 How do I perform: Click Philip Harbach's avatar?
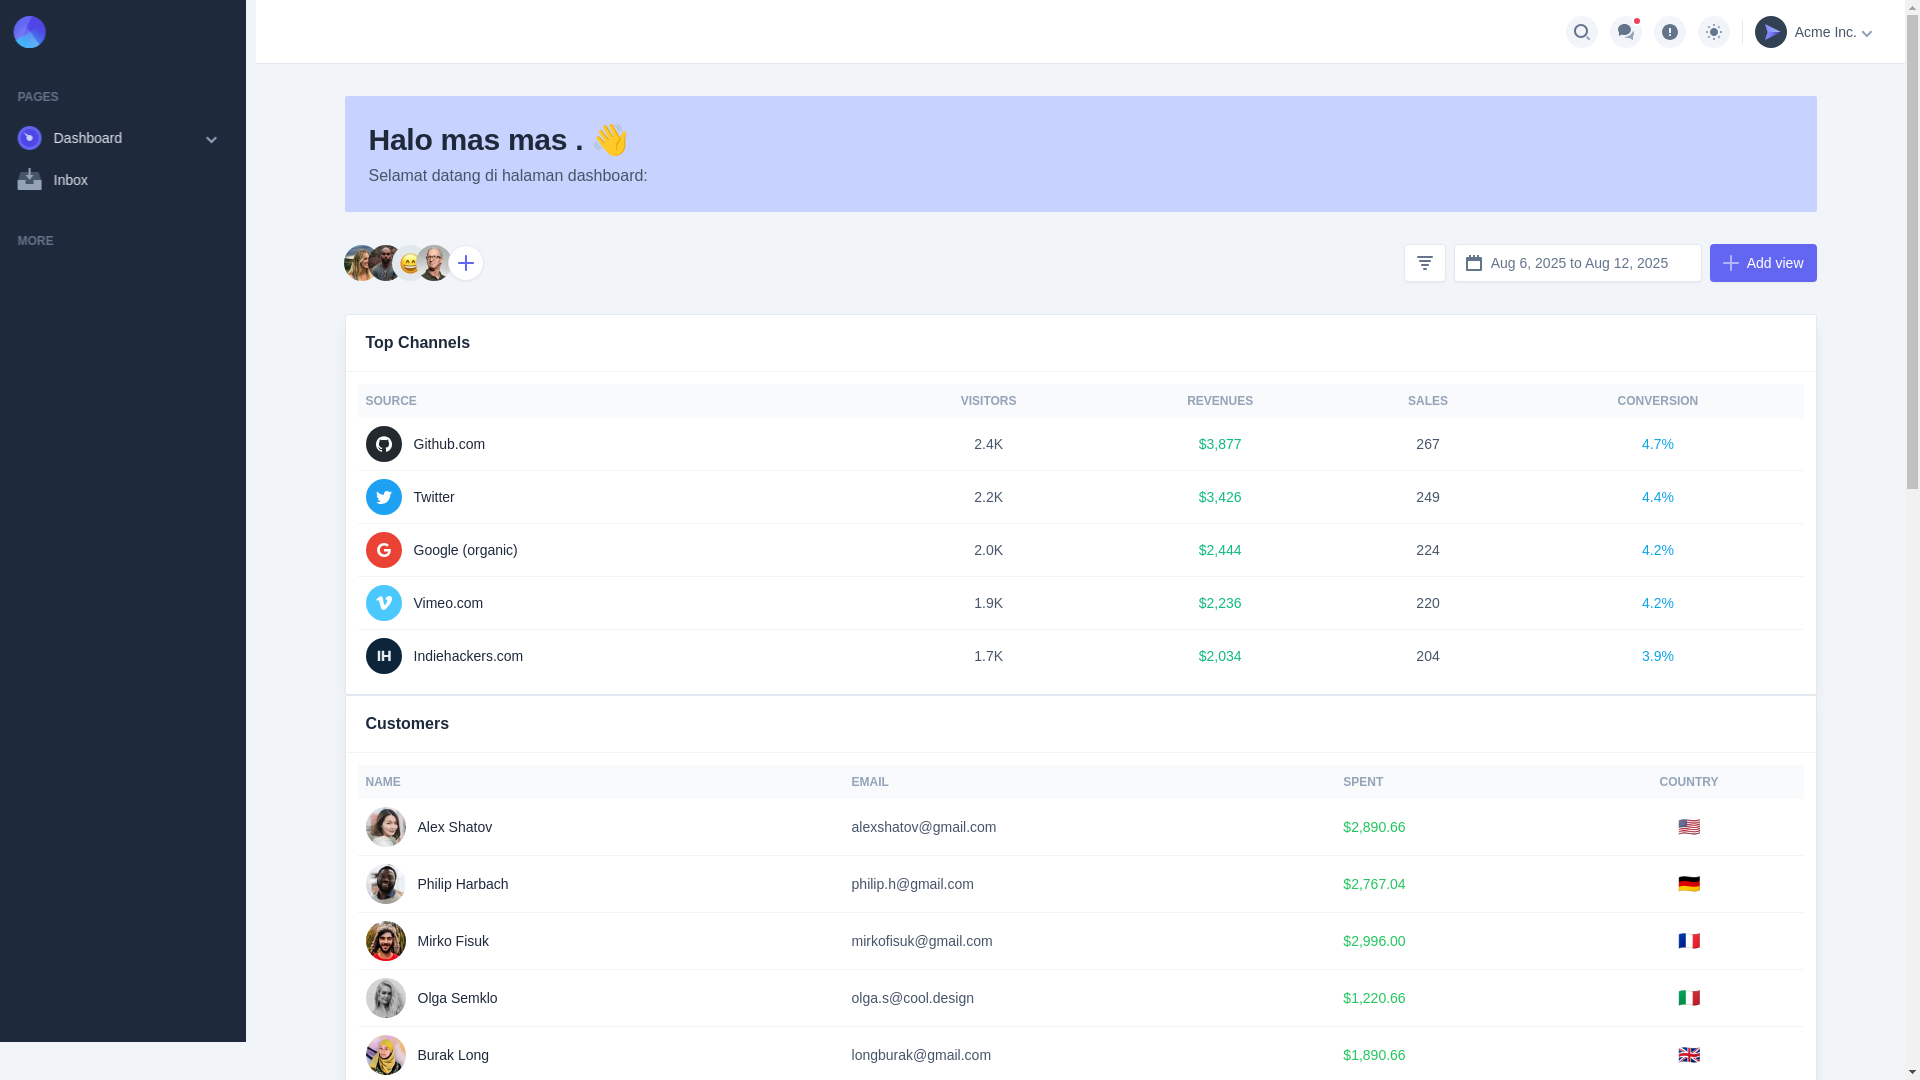point(385,884)
